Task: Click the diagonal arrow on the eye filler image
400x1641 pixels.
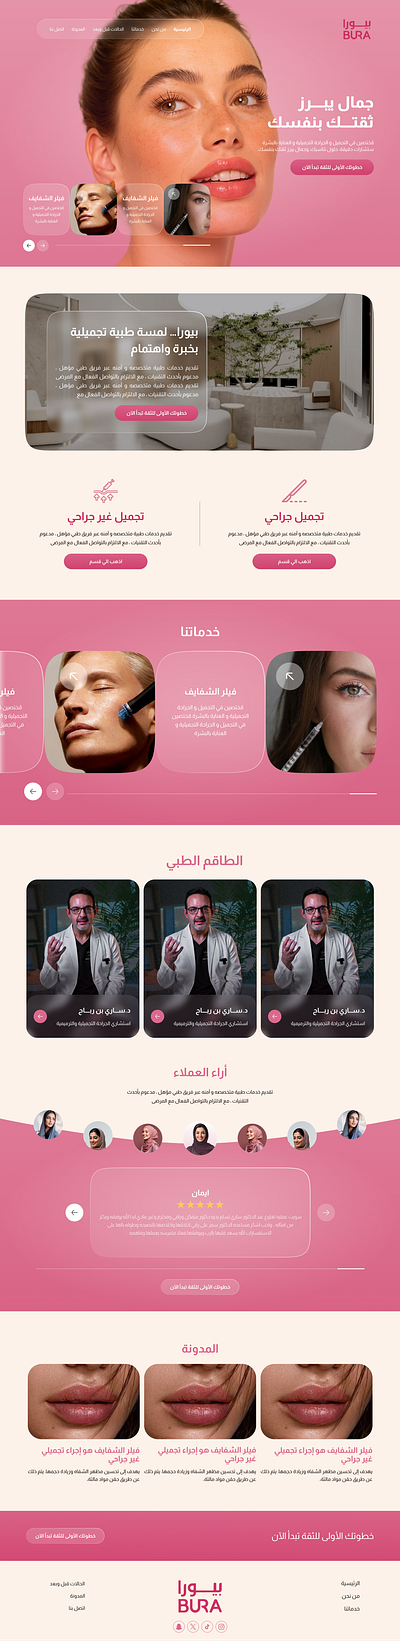Action: [x=289, y=677]
